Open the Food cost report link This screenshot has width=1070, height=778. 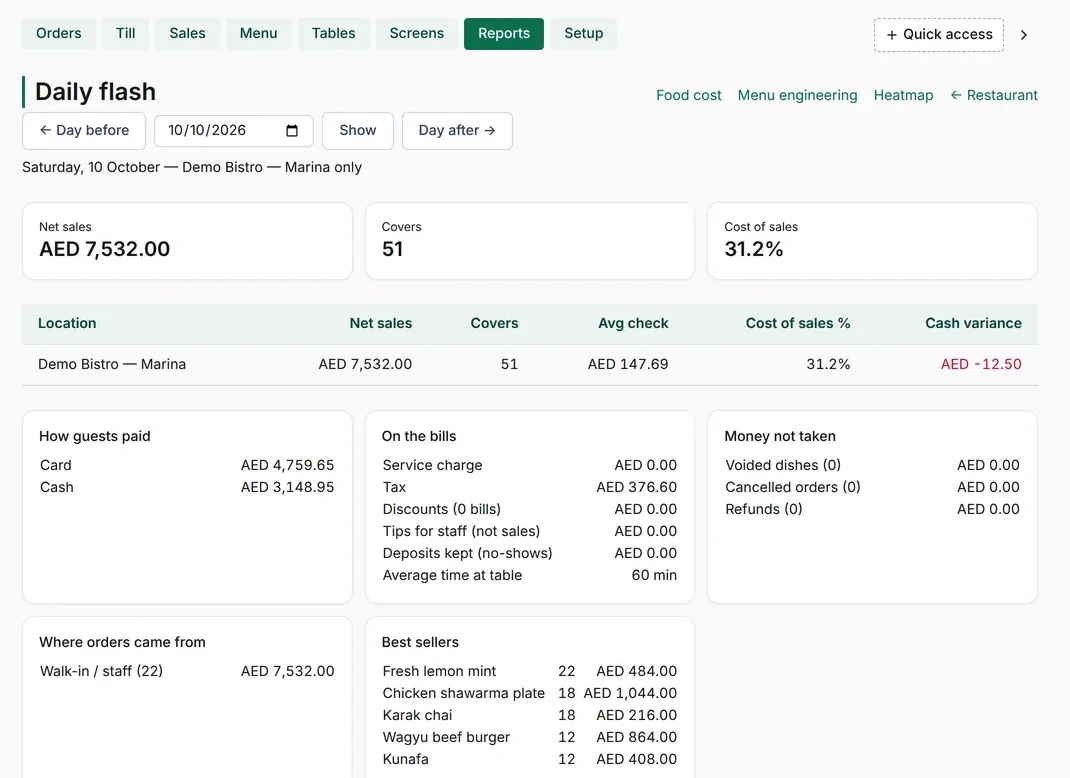(689, 96)
